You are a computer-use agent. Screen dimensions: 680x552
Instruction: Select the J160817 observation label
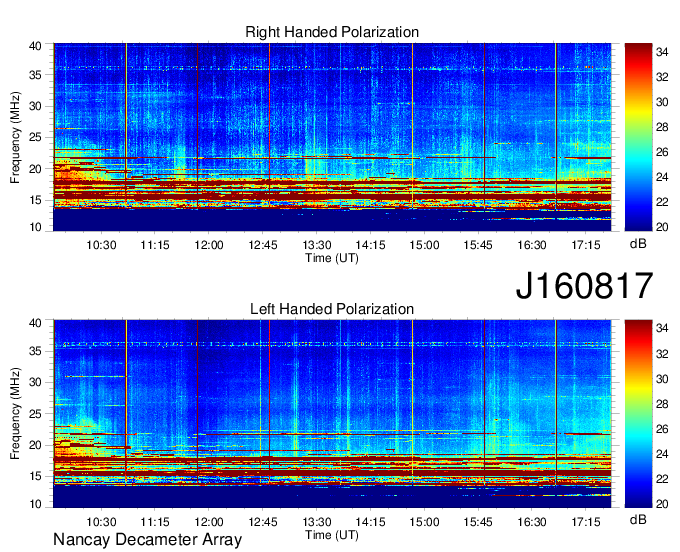584,286
